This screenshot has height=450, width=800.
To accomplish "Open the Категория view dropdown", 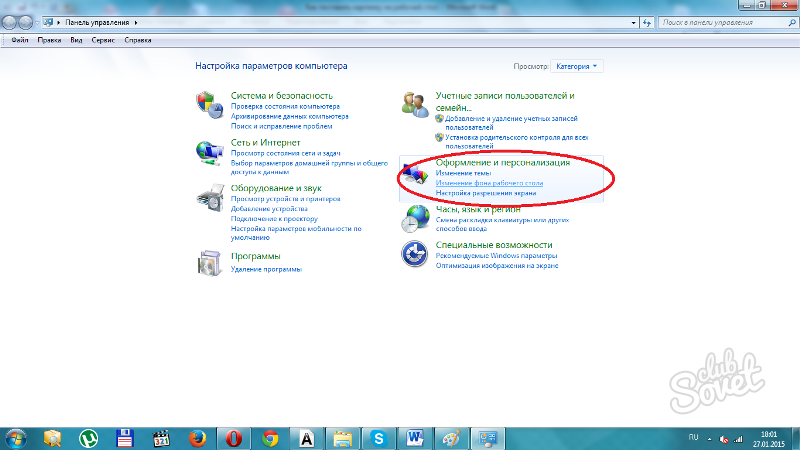I will 577,66.
